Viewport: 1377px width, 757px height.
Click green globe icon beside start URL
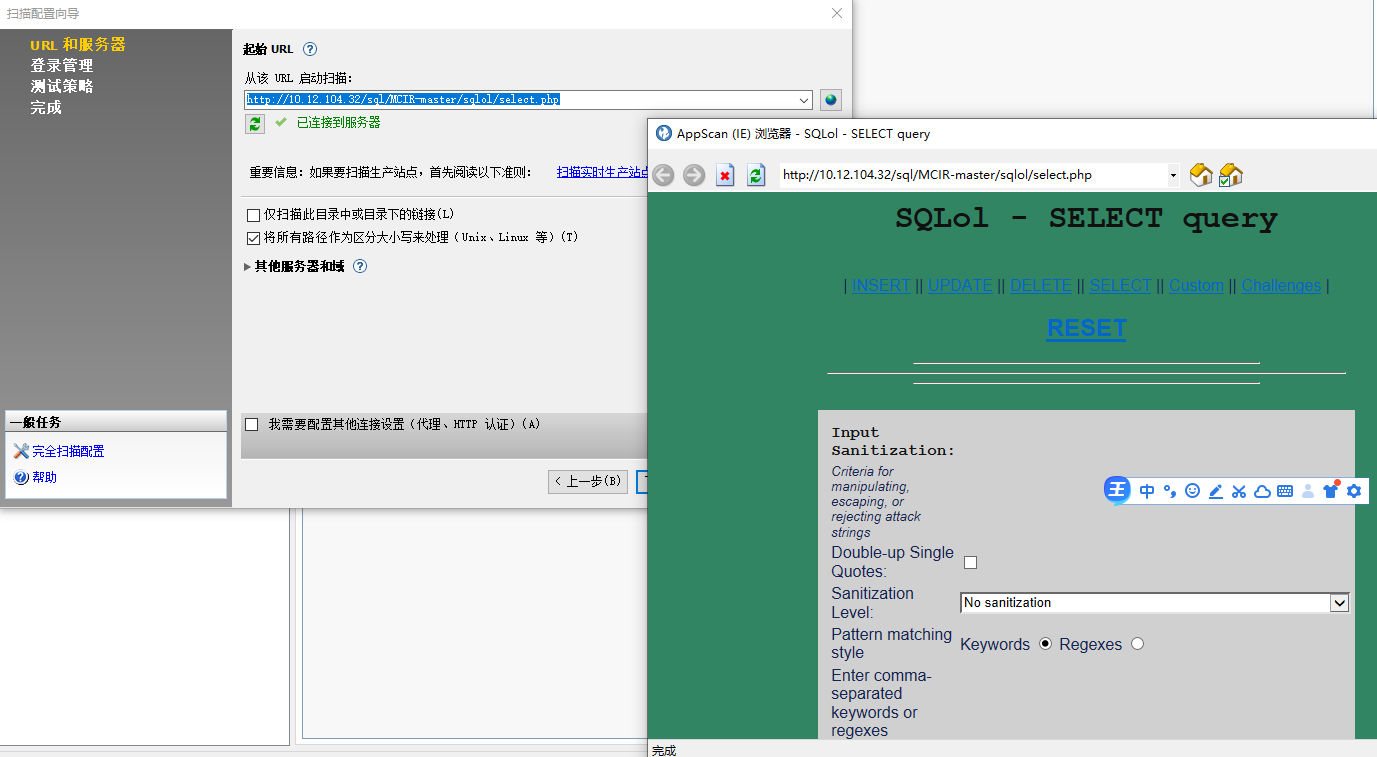pos(831,99)
